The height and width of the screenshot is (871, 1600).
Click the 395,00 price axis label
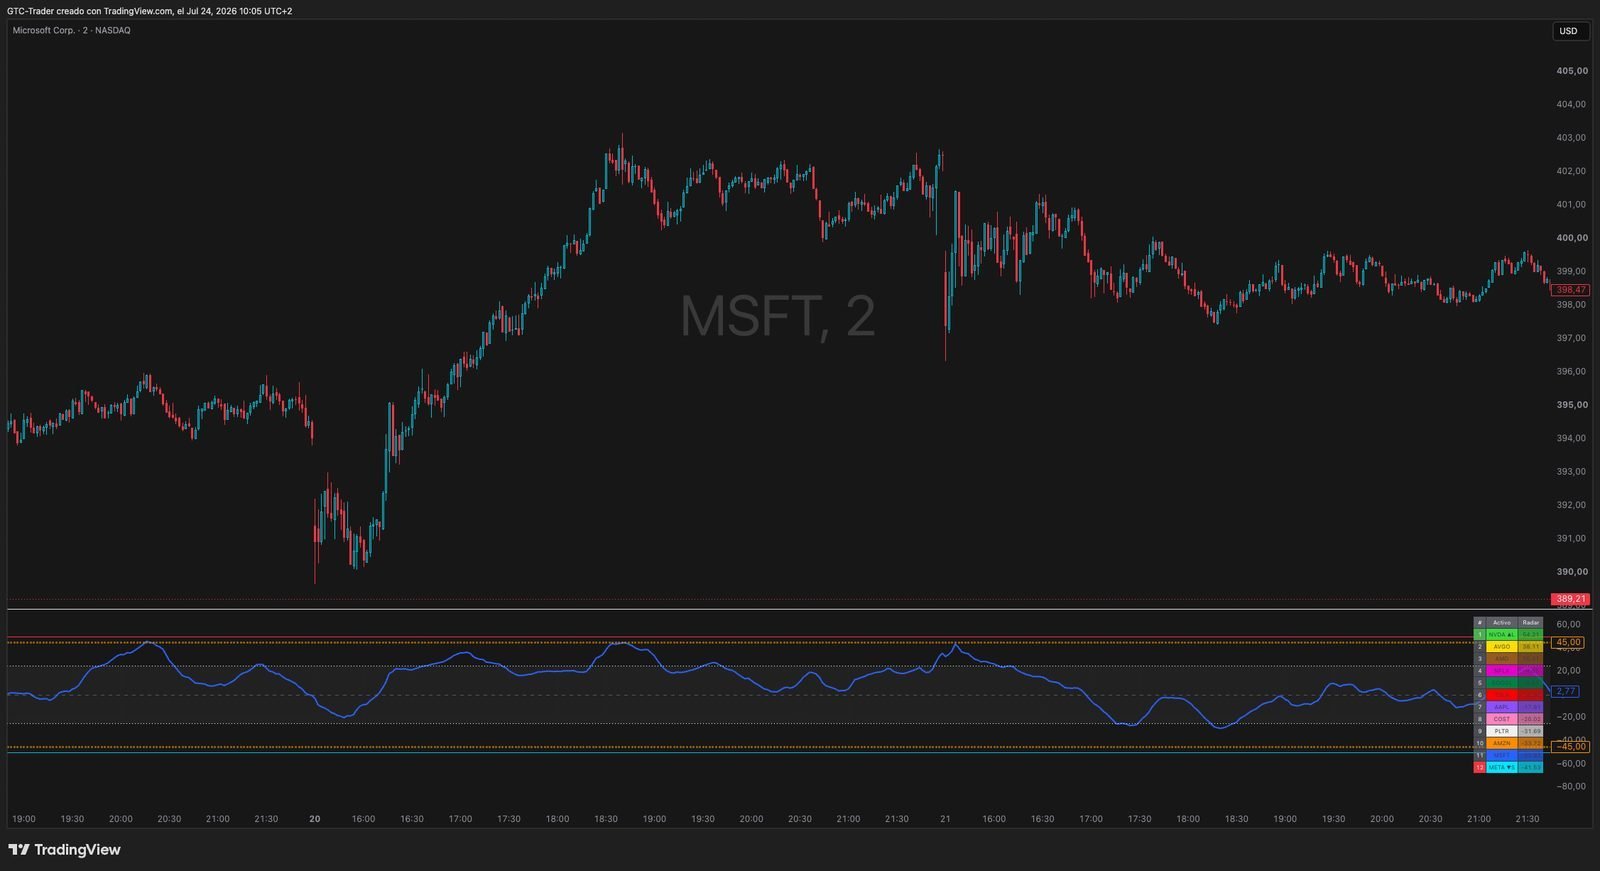click(x=1571, y=405)
